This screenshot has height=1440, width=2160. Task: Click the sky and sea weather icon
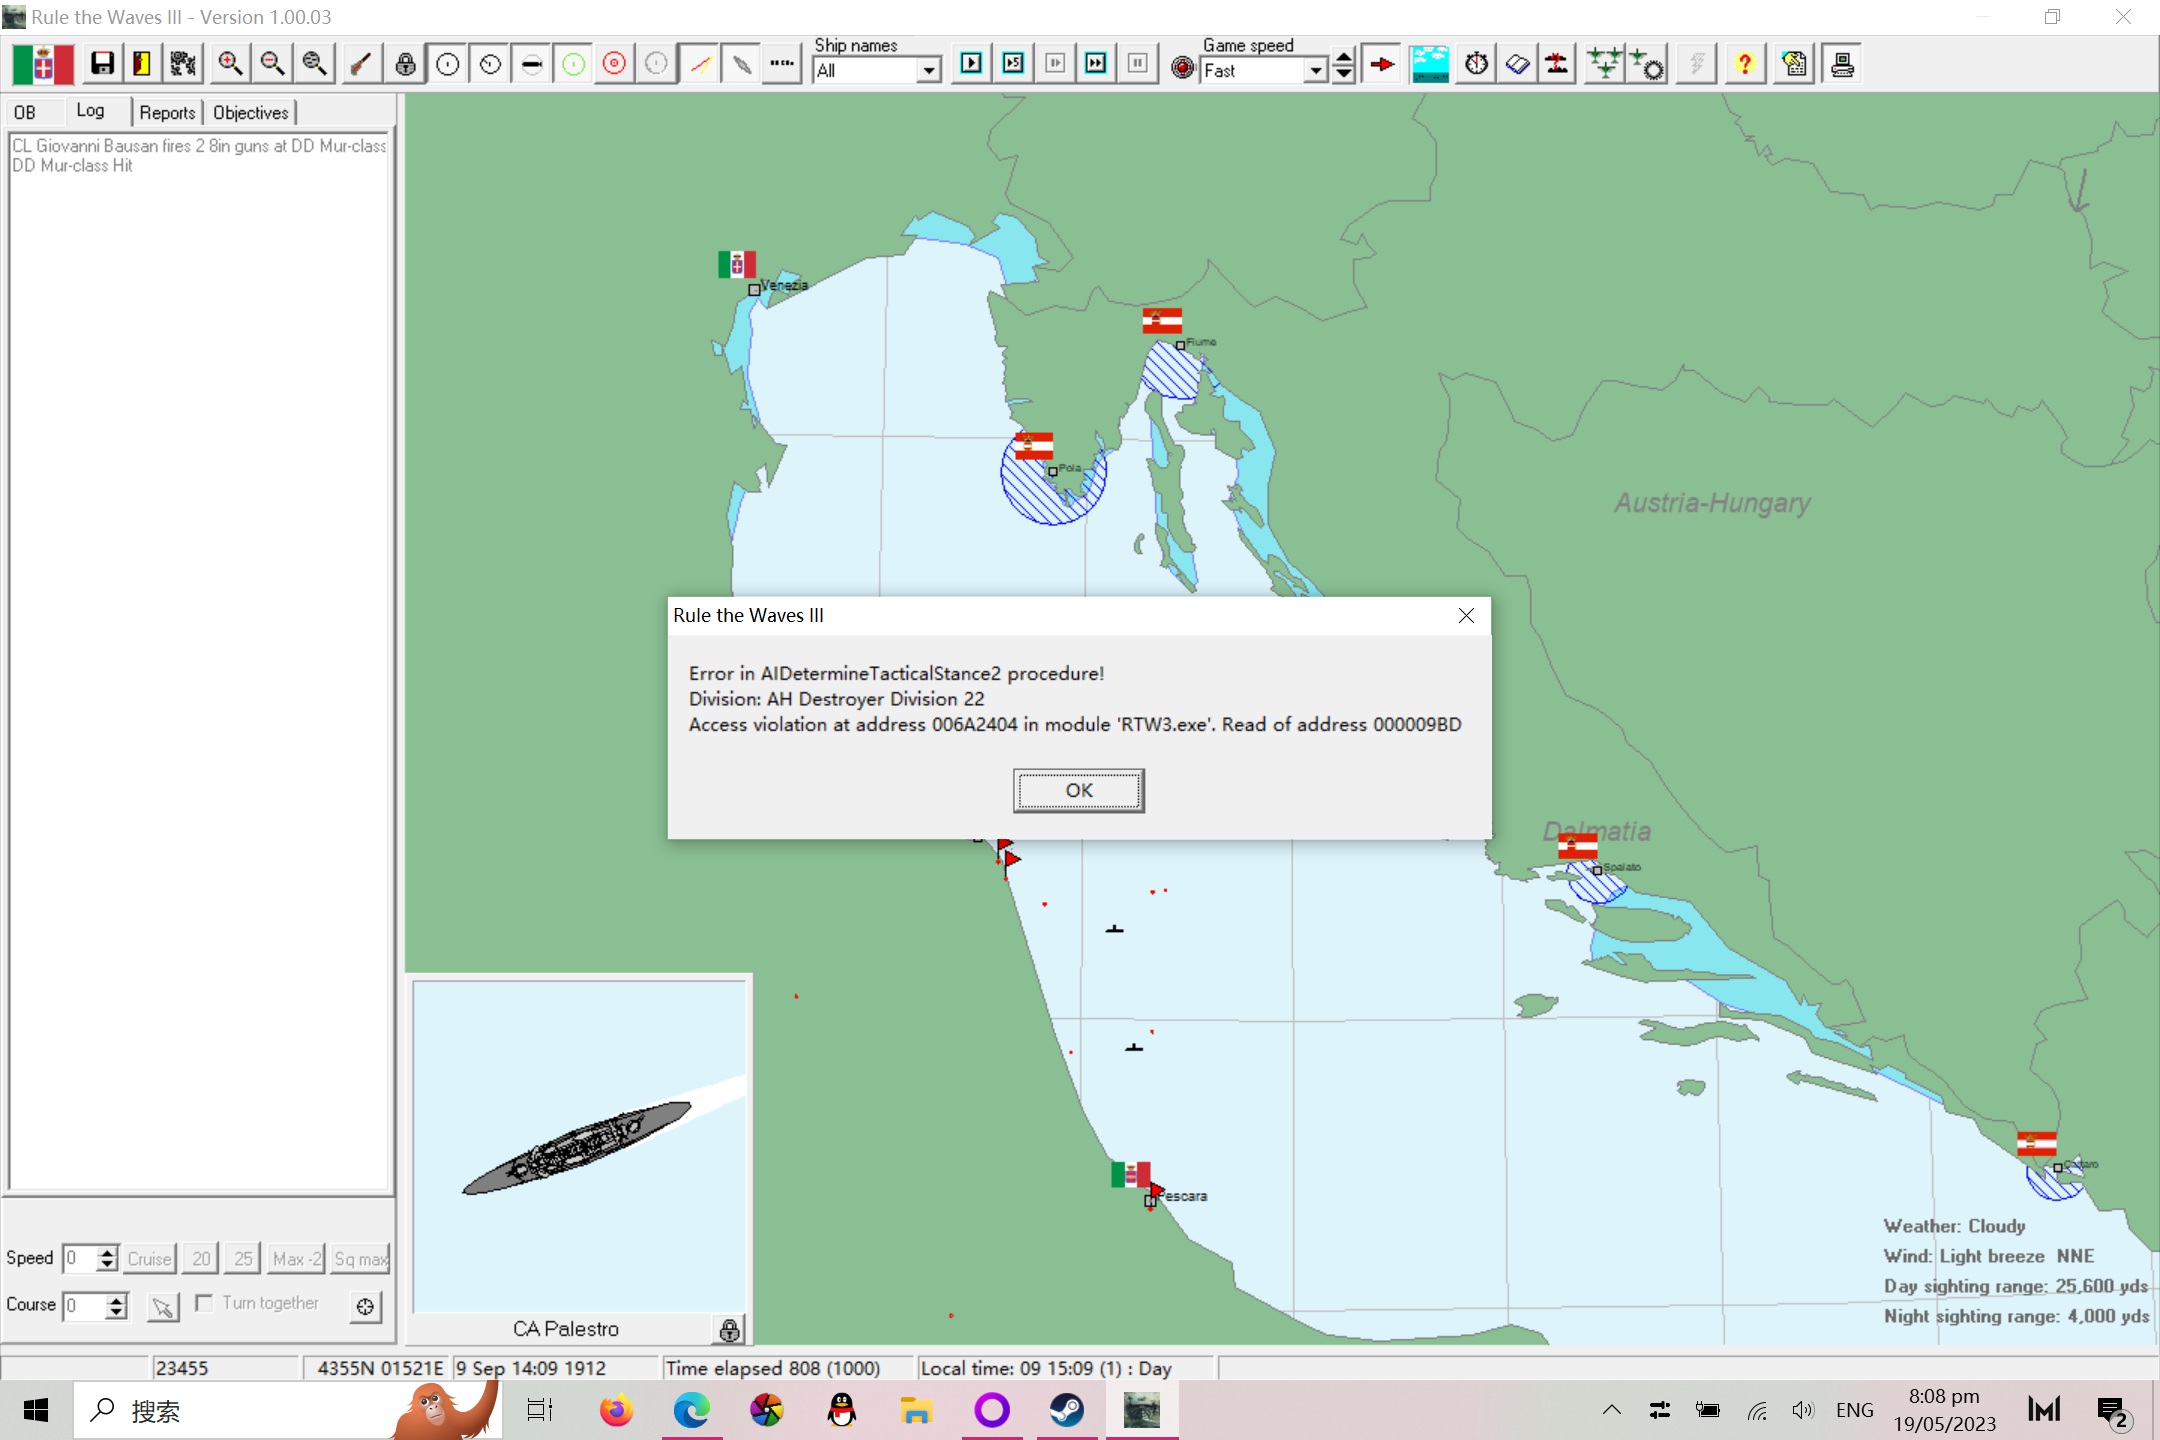tap(1430, 65)
